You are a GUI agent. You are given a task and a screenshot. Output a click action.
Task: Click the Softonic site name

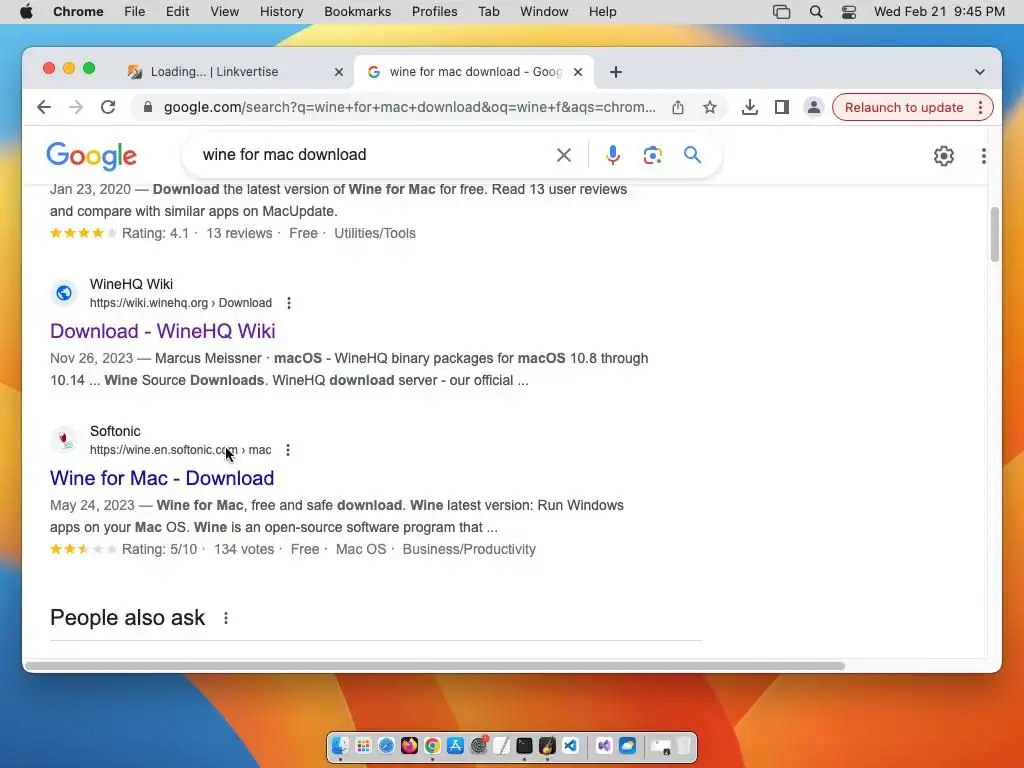click(x=115, y=431)
